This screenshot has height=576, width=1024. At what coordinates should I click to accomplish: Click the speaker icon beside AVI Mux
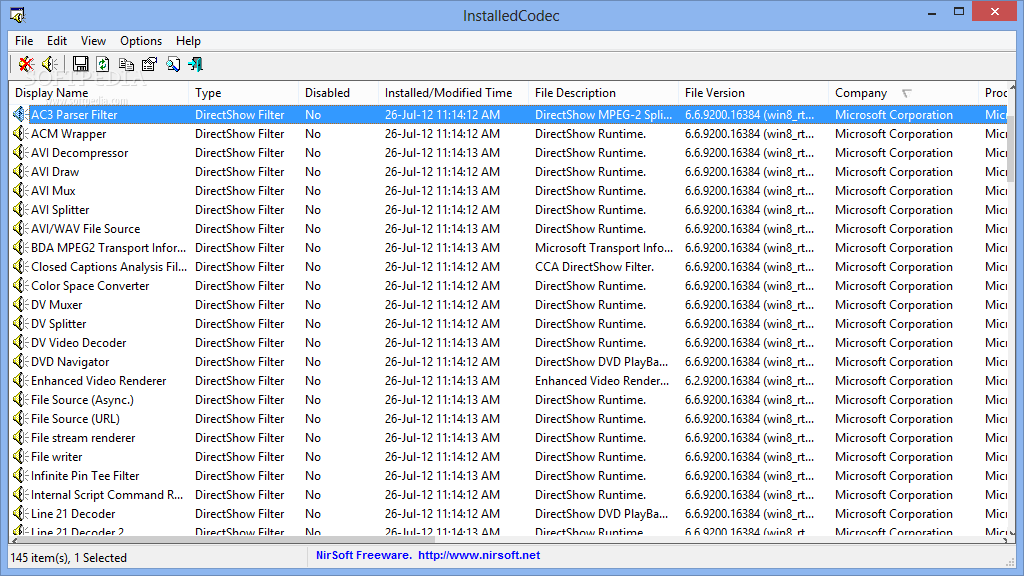pos(20,190)
